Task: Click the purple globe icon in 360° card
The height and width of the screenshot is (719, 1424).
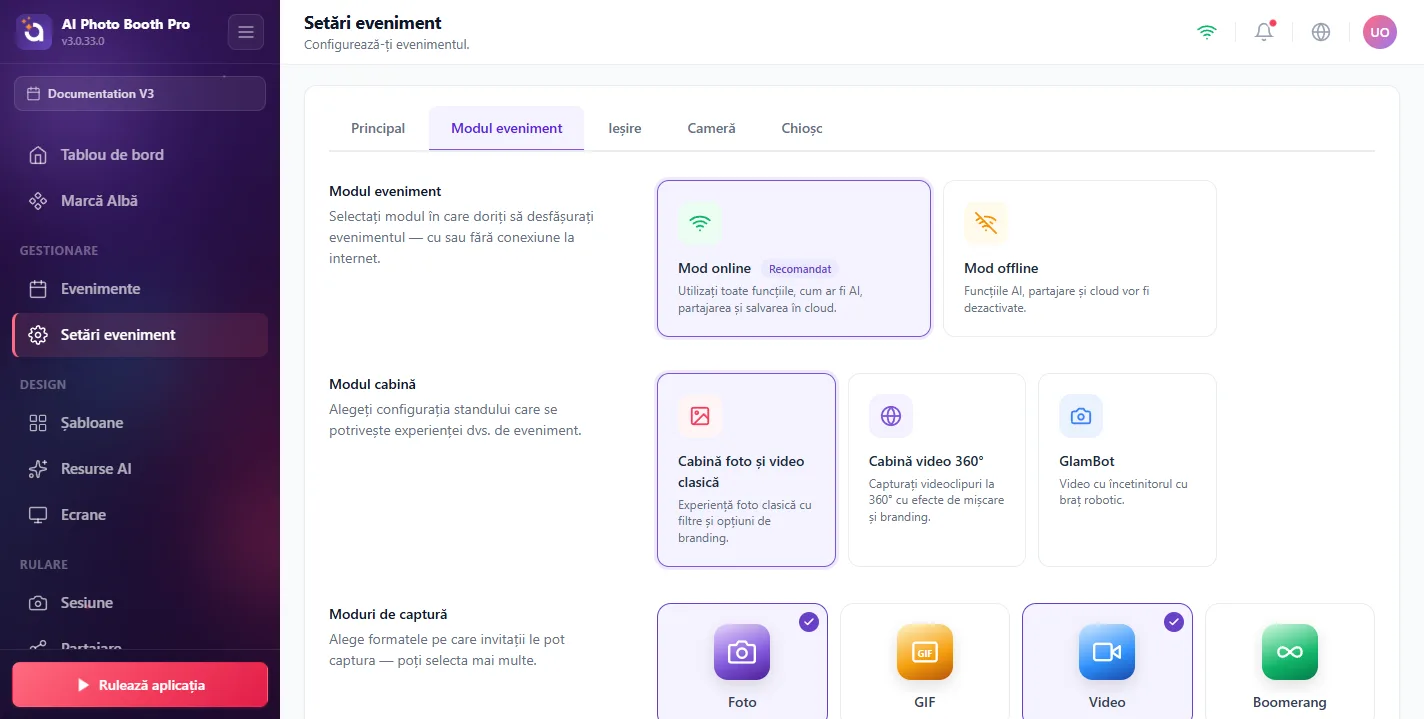Action: (x=891, y=416)
